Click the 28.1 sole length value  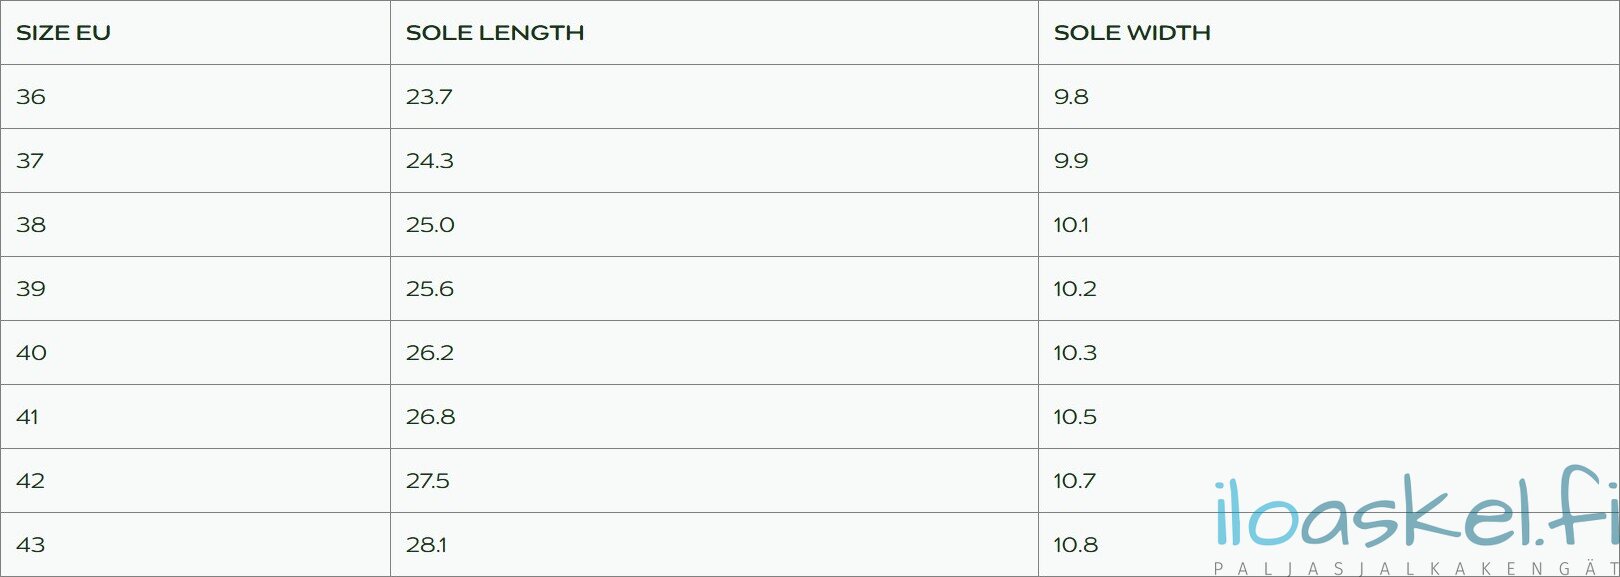(x=426, y=545)
